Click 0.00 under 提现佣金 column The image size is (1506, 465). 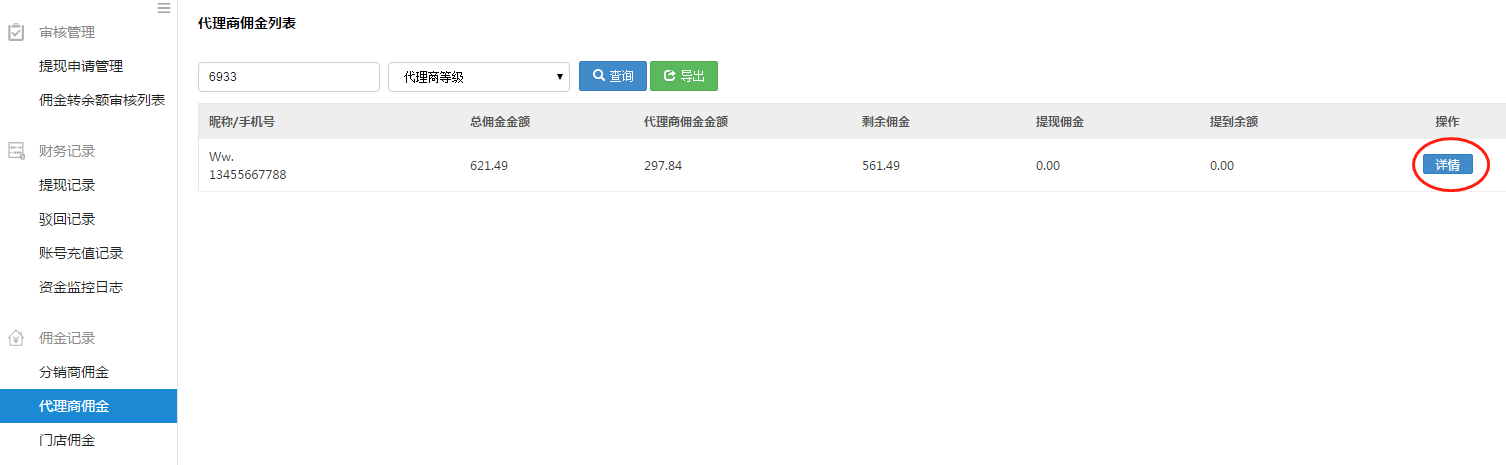click(1048, 166)
